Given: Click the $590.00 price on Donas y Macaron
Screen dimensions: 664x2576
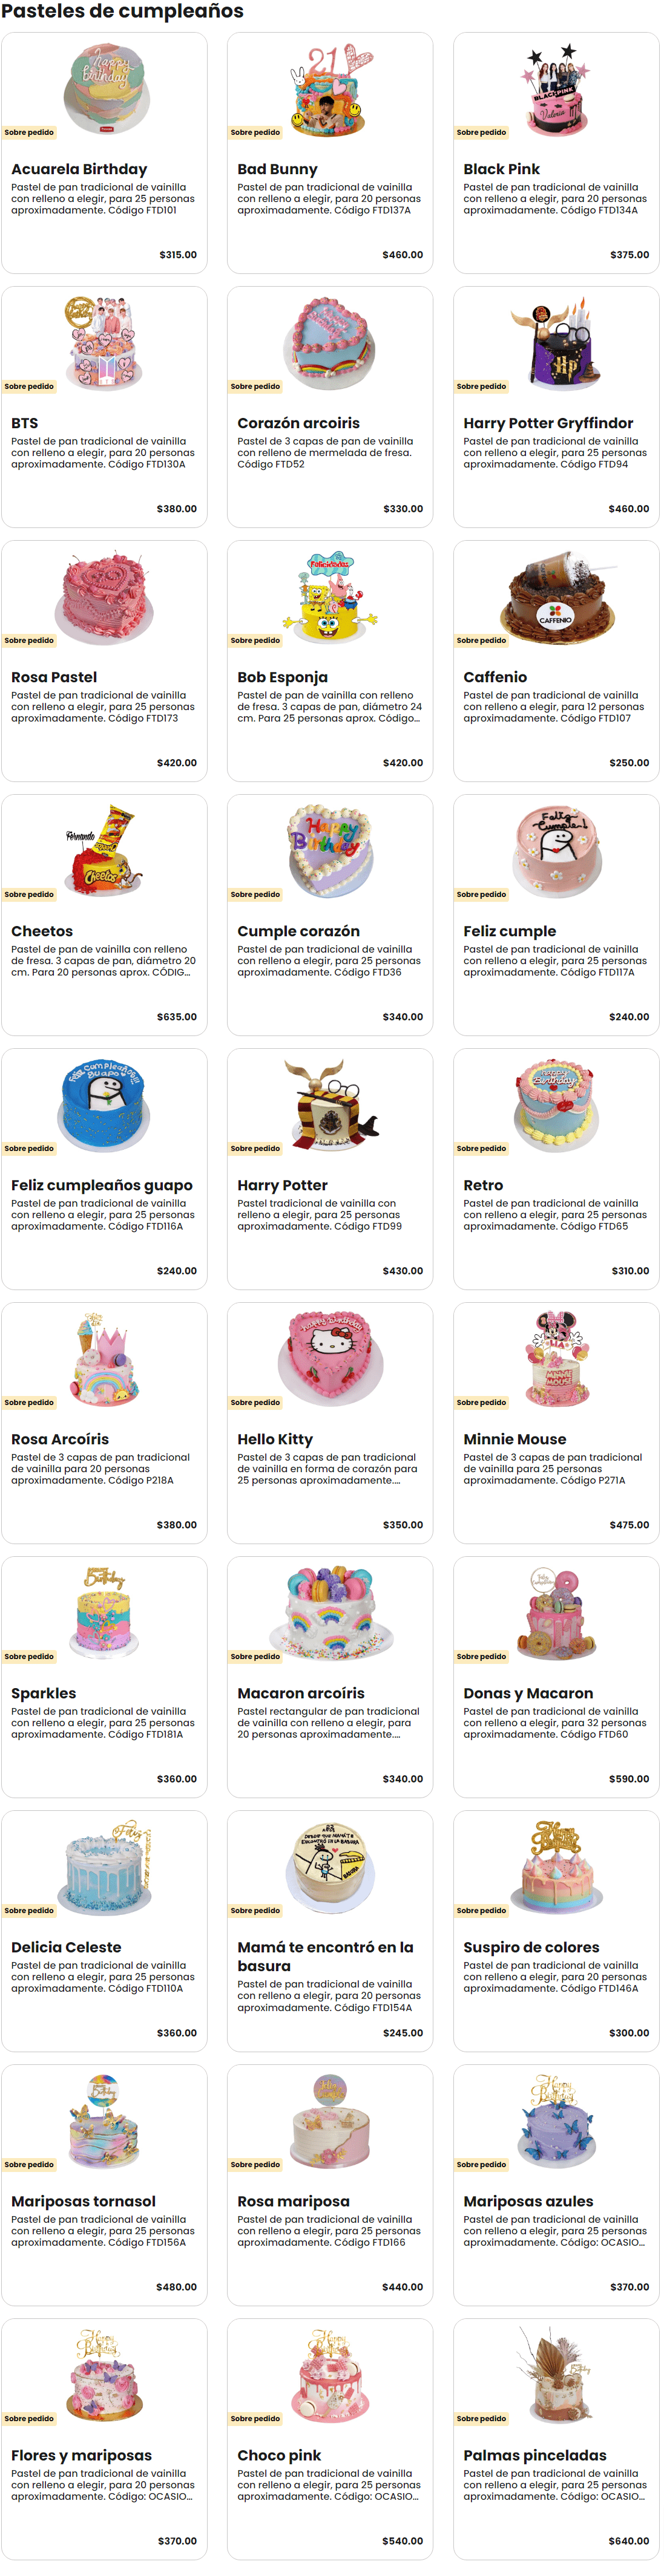Looking at the screenshot, I should (x=629, y=1779).
